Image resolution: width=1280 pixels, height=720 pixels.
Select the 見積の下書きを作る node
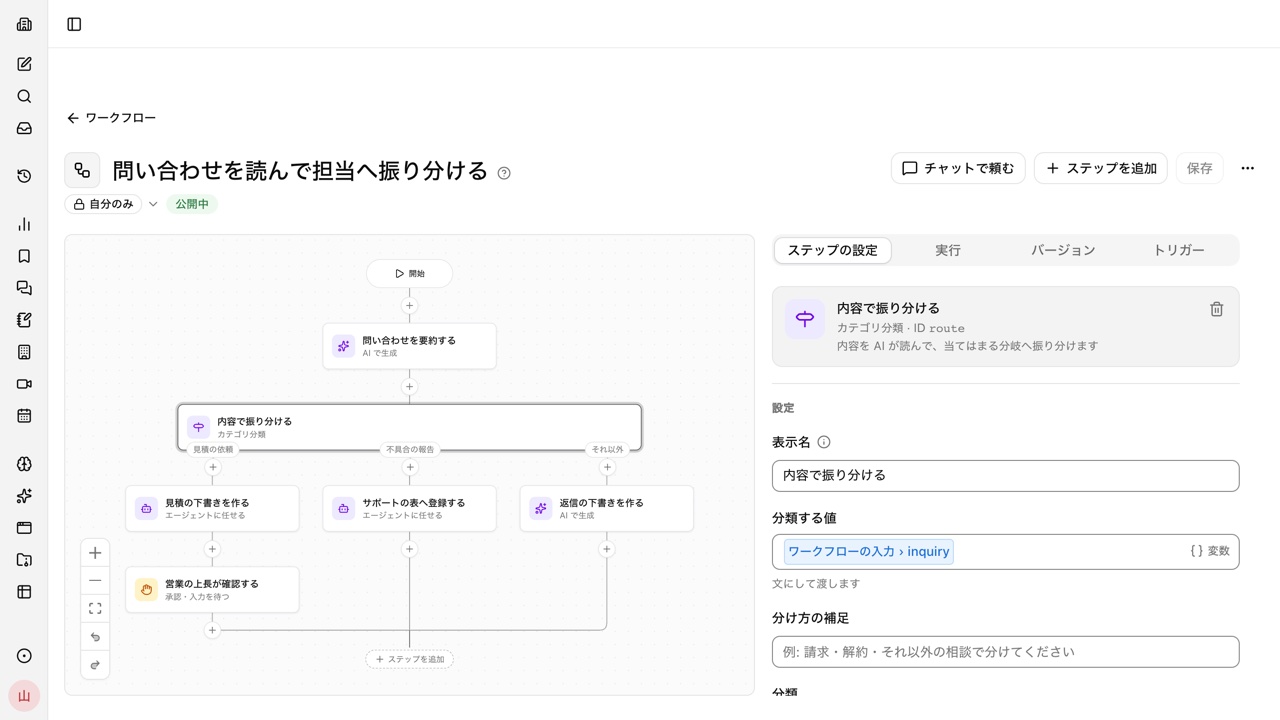[212, 508]
